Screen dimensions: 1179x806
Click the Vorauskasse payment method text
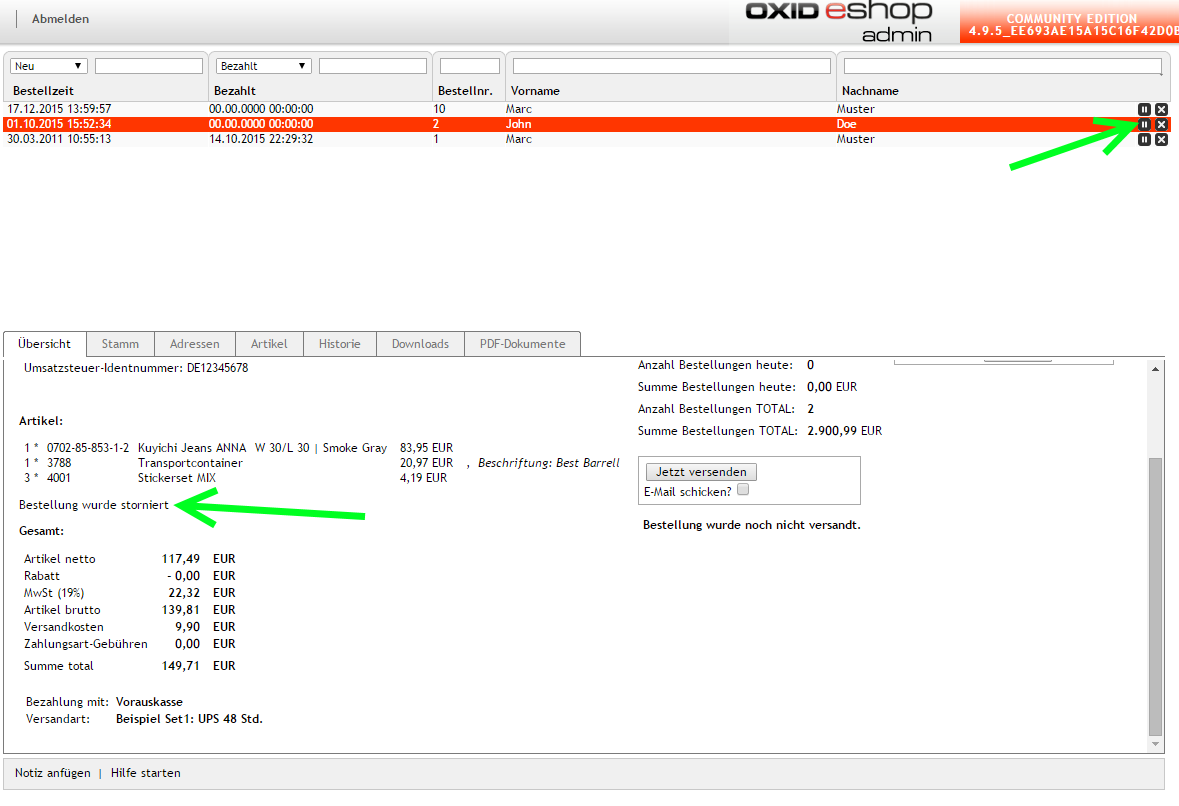coord(150,701)
